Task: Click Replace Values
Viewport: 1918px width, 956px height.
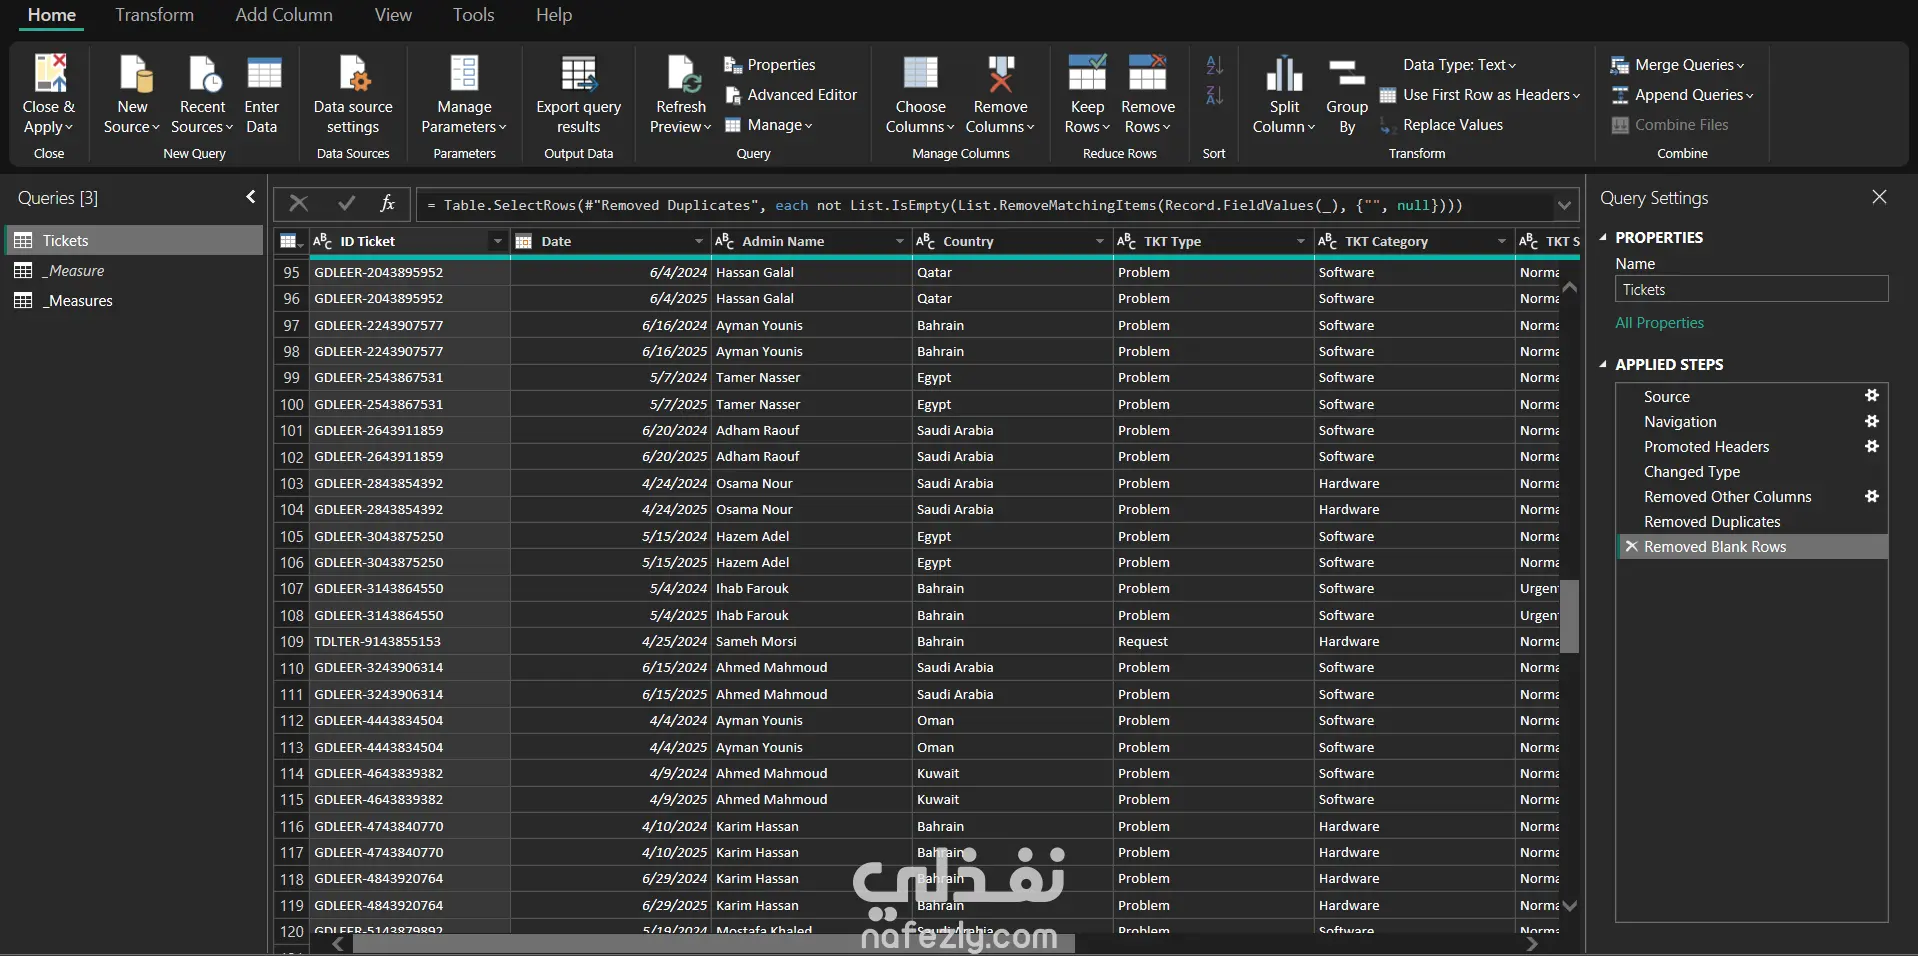Action: [x=1441, y=125]
